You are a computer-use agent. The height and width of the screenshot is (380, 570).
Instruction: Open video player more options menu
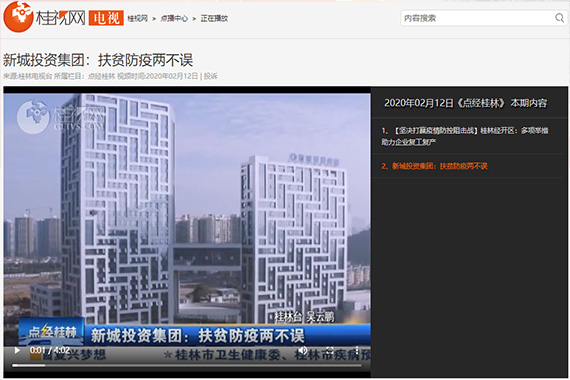point(357,351)
